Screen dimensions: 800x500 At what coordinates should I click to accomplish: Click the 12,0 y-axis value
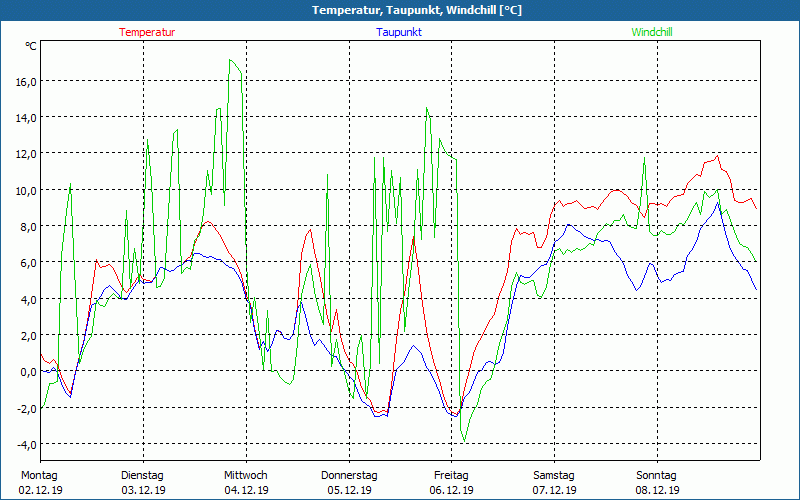26,154
